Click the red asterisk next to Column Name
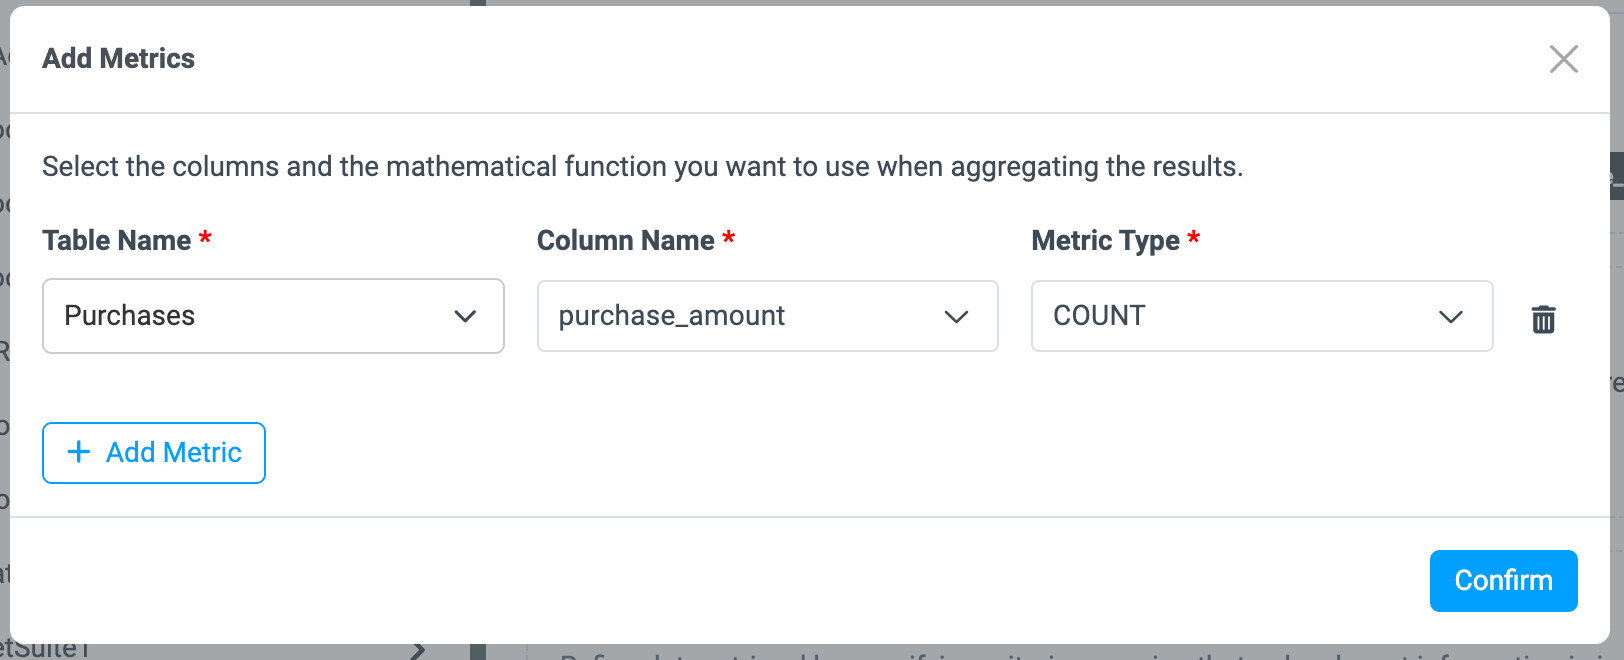Screen dimensions: 1624x660 pos(729,238)
